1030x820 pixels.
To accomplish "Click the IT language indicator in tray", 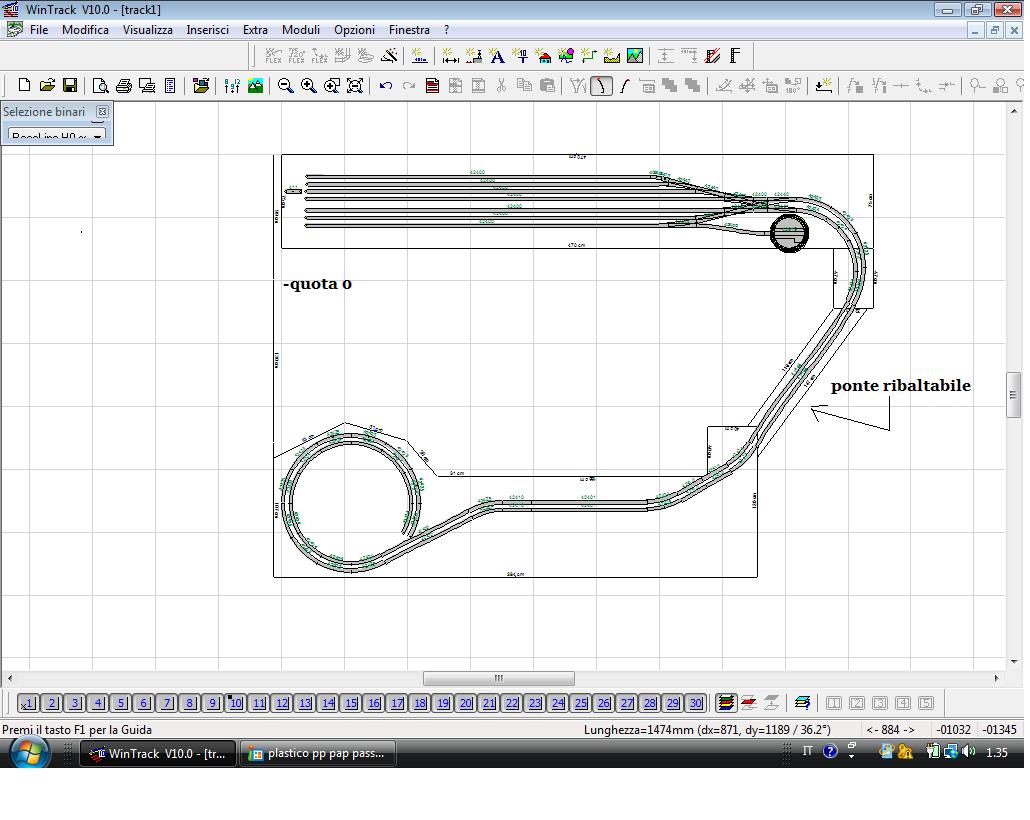I will pos(807,751).
